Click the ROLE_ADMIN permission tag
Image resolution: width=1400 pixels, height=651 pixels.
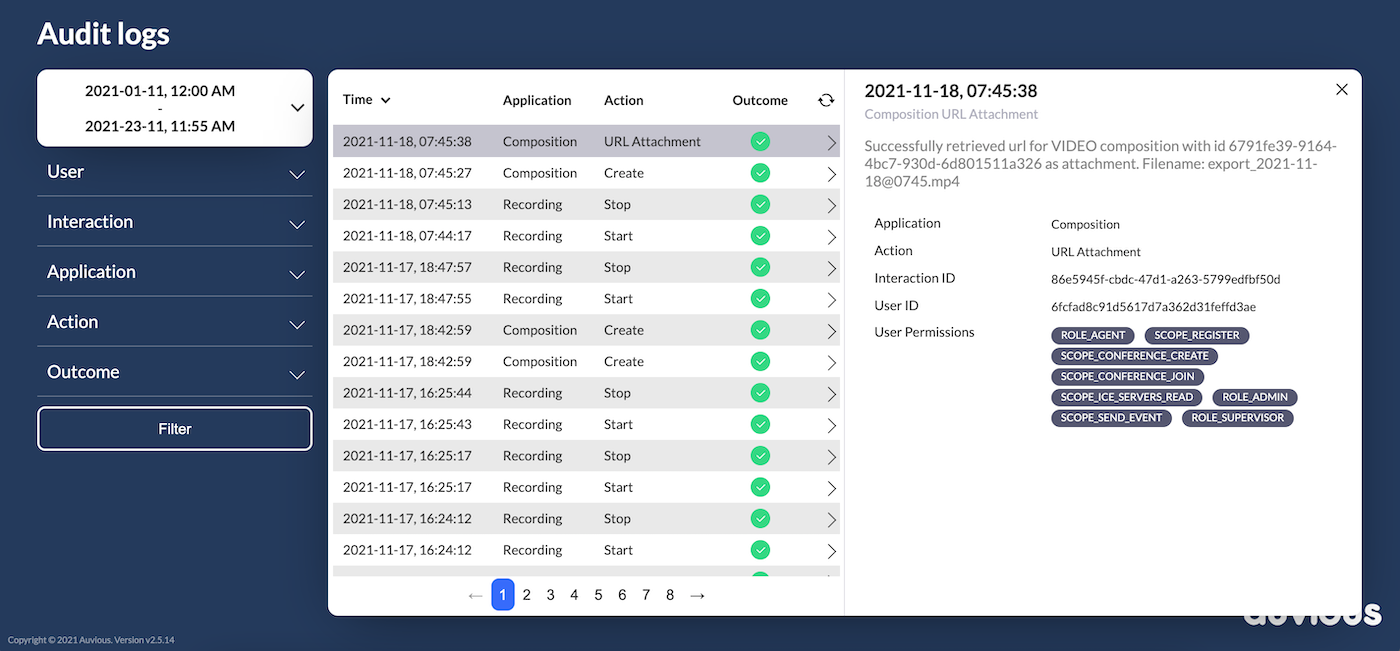coord(1254,397)
